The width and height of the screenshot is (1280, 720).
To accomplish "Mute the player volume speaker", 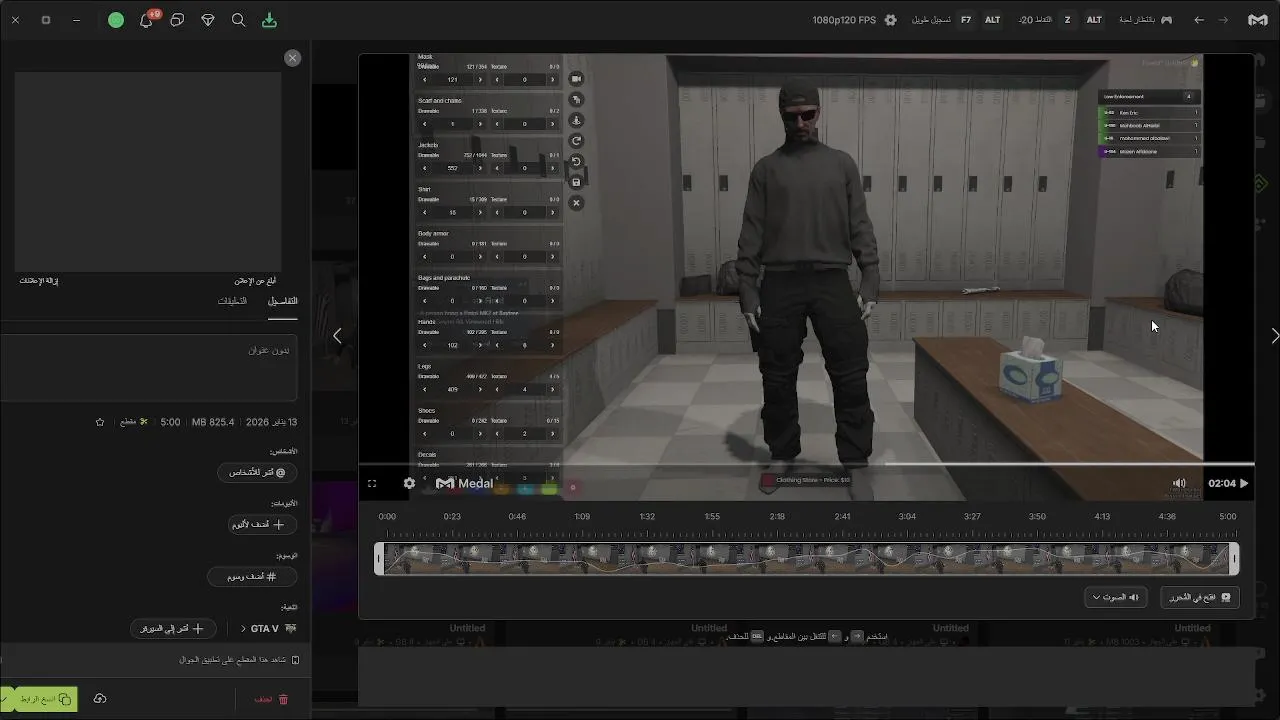I will (x=1179, y=483).
